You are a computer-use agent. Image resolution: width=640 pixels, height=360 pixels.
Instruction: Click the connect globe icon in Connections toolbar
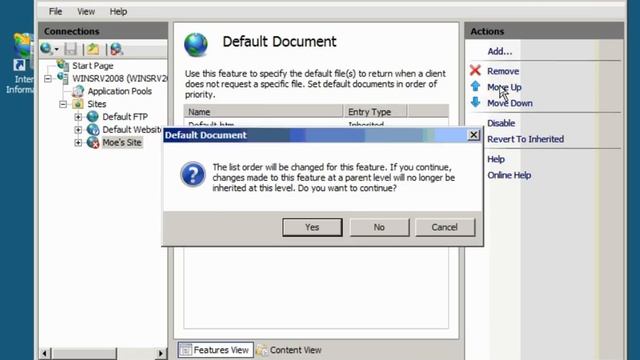tap(46, 49)
